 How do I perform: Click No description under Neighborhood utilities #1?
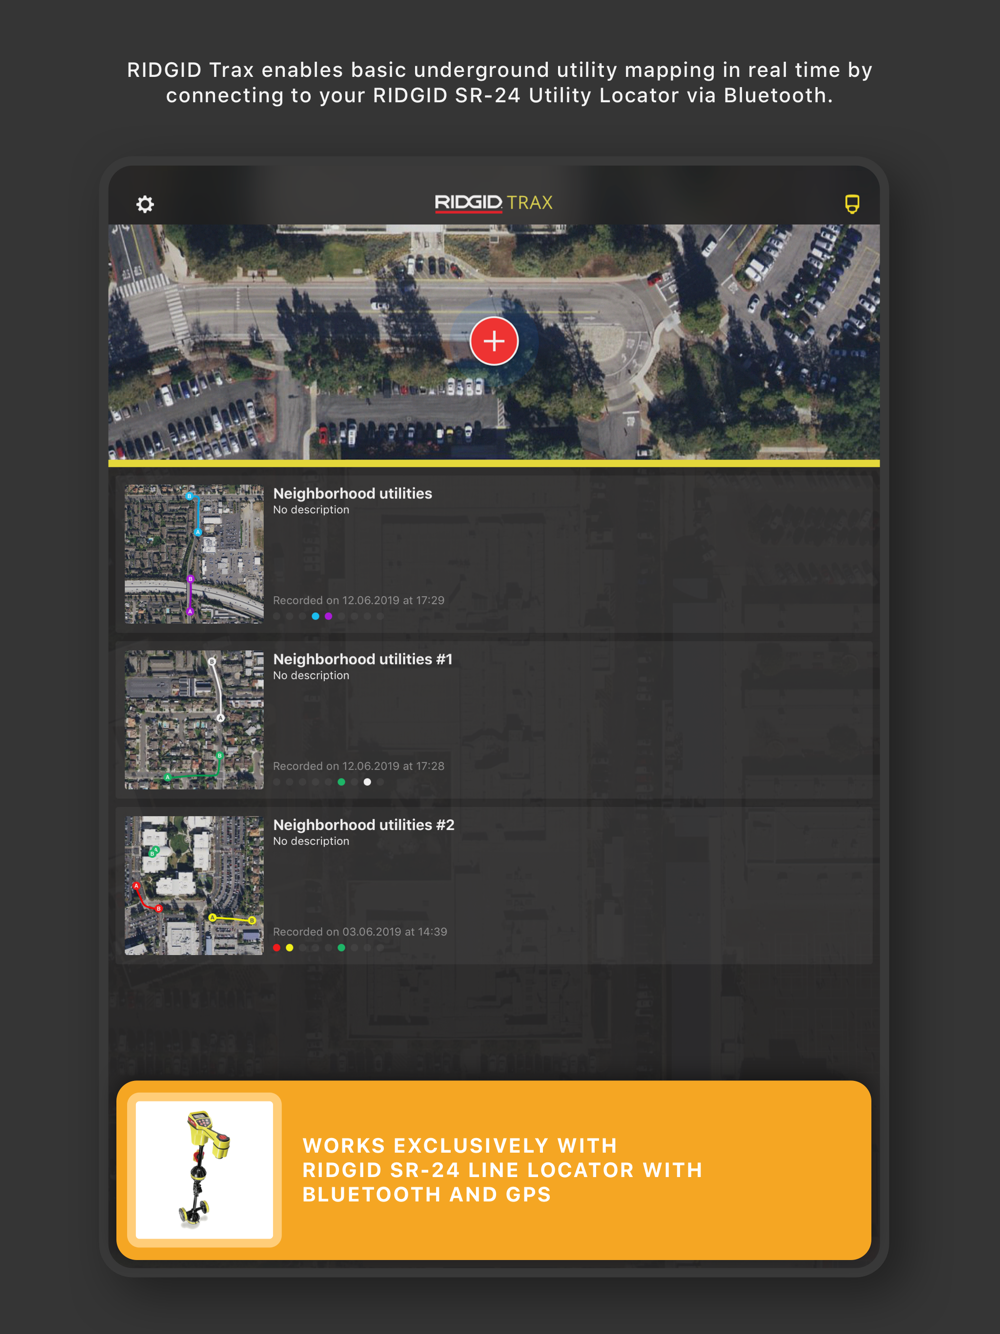click(311, 676)
